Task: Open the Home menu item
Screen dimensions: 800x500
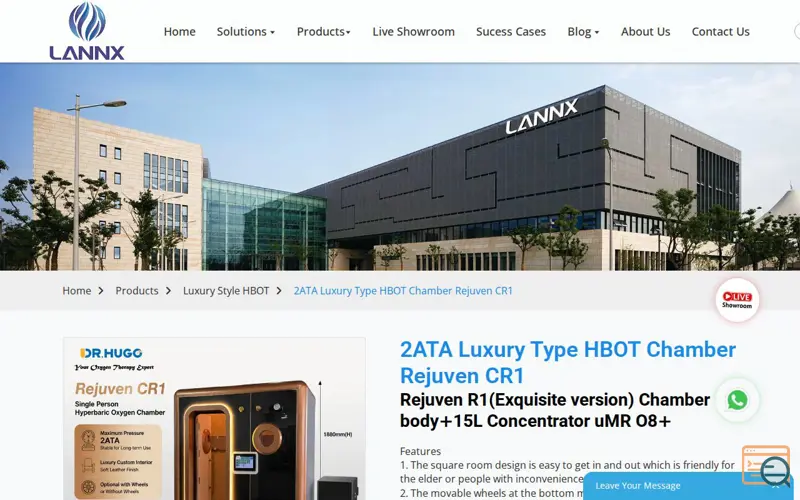Action: coord(180,32)
